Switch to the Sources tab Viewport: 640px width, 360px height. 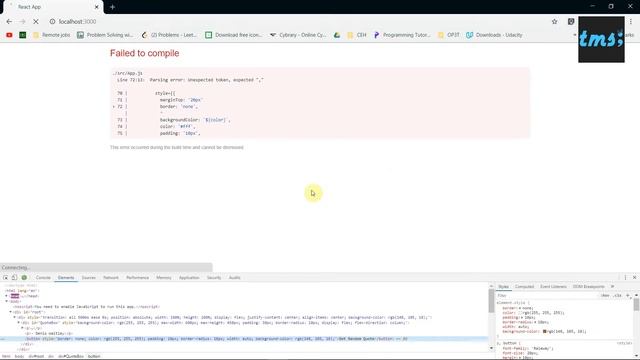[89, 278]
